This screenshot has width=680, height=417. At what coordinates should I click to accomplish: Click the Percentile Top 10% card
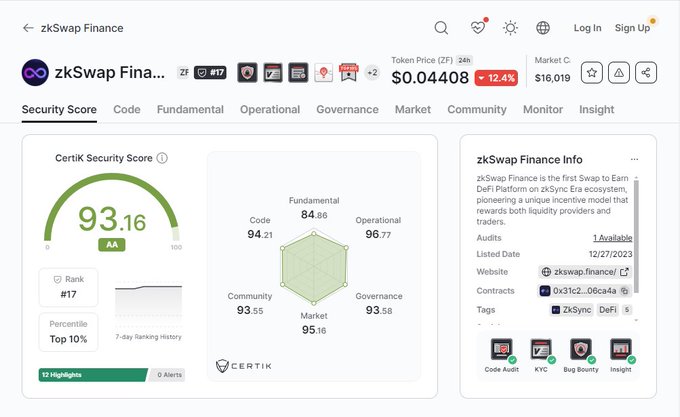pos(69,332)
